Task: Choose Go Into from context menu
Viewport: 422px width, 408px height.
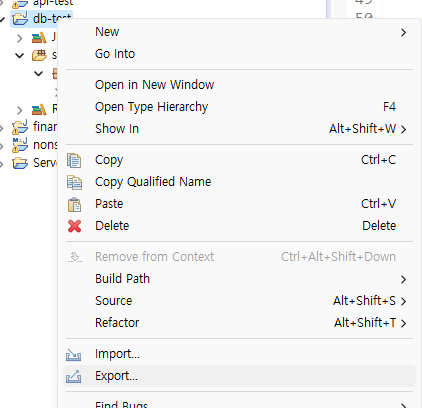Action: 239,54
